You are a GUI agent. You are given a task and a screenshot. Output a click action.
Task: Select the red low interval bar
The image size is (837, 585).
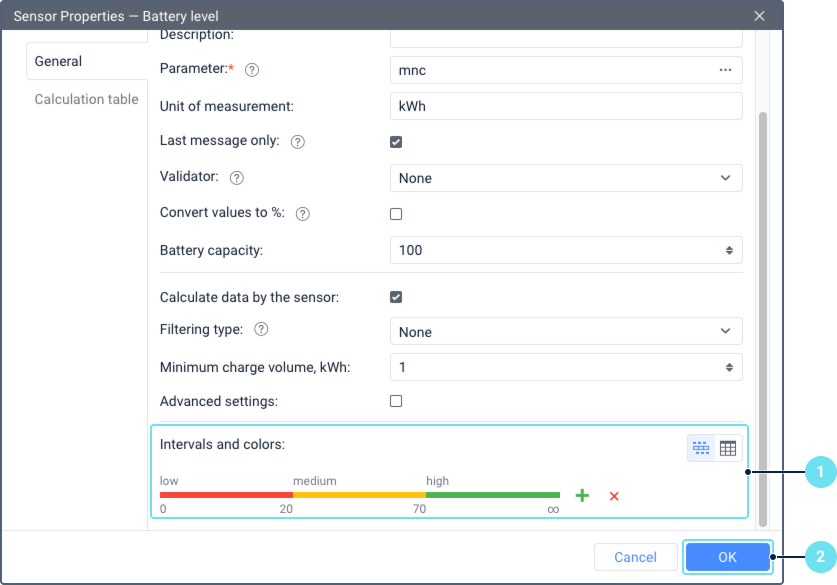(226, 495)
